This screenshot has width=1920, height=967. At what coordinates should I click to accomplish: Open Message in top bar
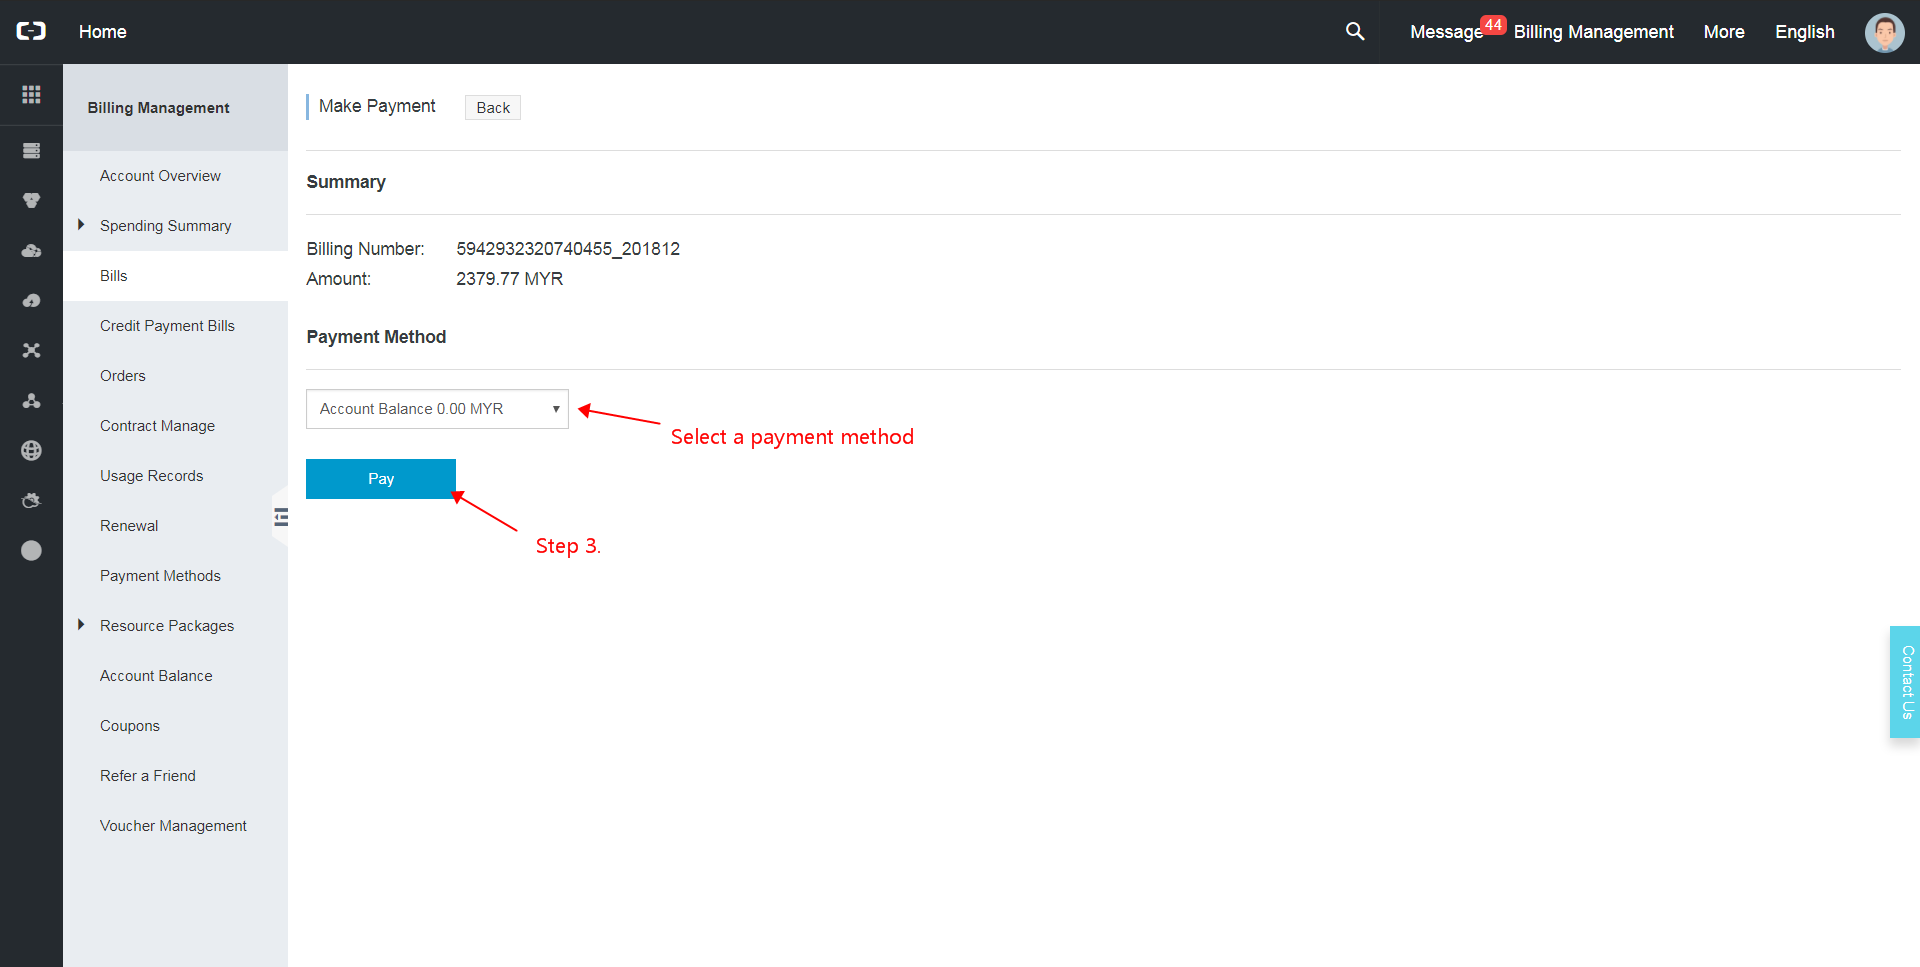tap(1446, 32)
